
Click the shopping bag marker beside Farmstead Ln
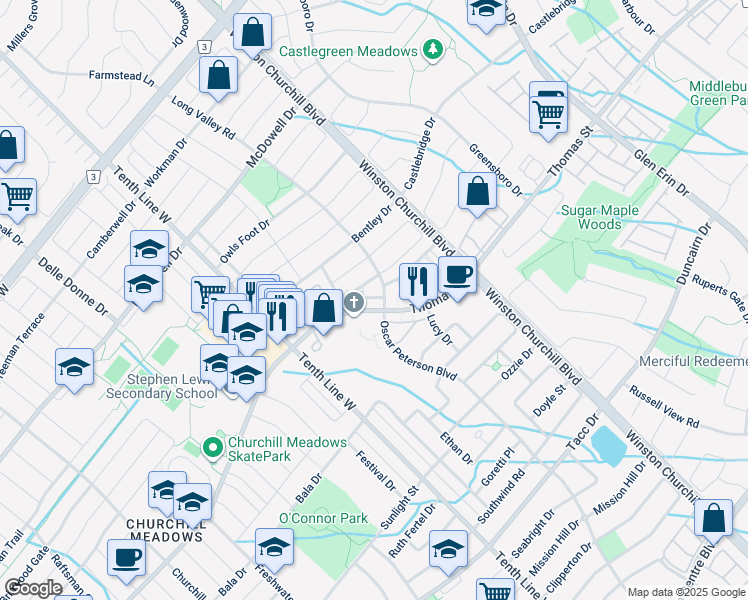[218, 76]
